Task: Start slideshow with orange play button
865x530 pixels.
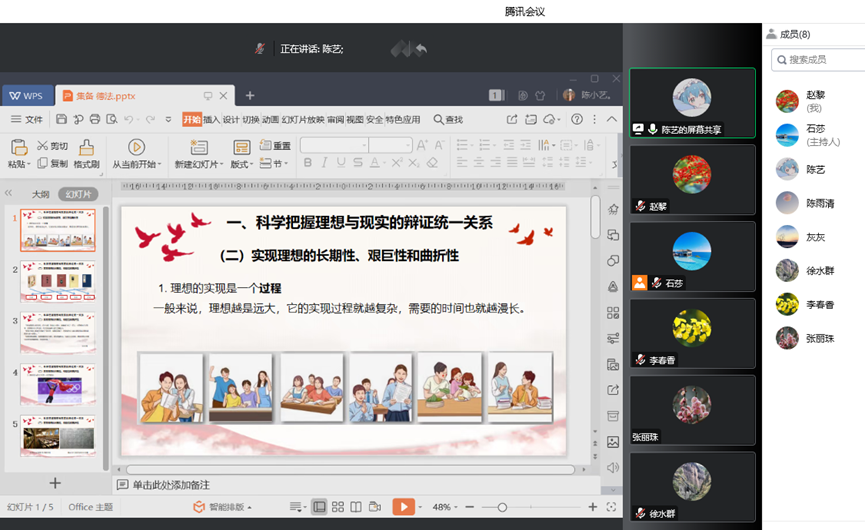Action: [403, 507]
